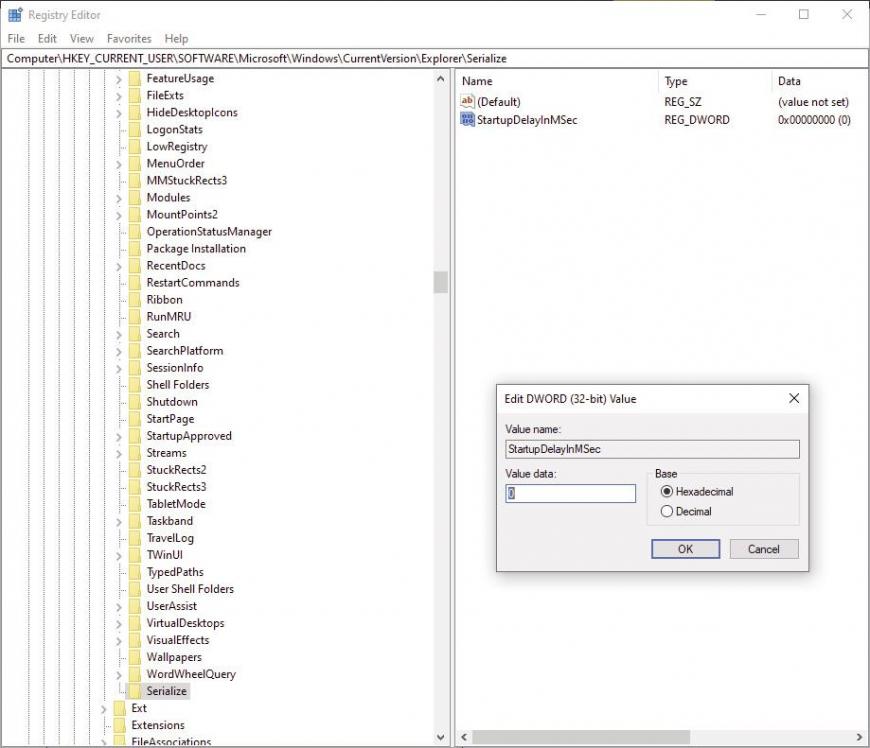Click the Shell Folders folder icon
This screenshot has height=748, width=870.
pos(134,385)
